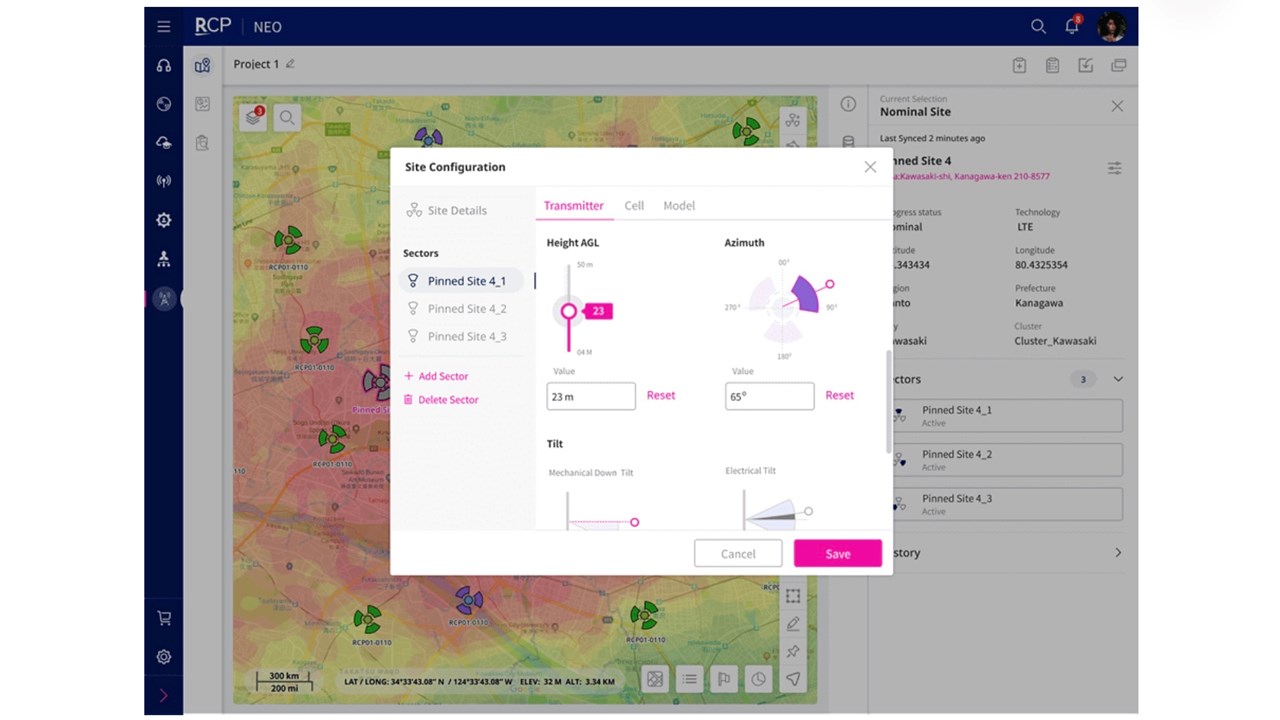Click the map layers icon with badge
Image resolution: width=1280 pixels, height=720 pixels.
(254, 118)
